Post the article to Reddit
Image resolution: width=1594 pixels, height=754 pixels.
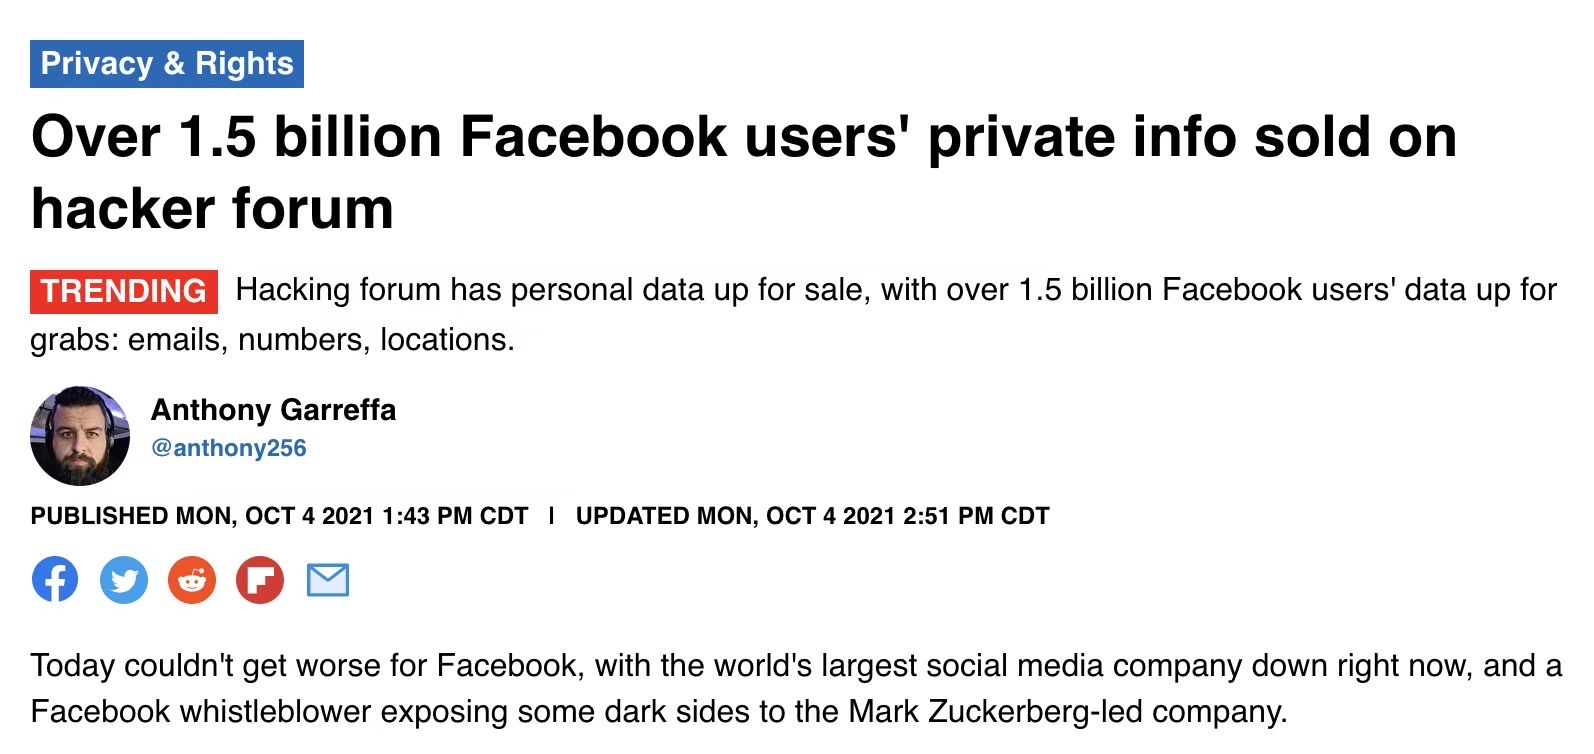(192, 580)
